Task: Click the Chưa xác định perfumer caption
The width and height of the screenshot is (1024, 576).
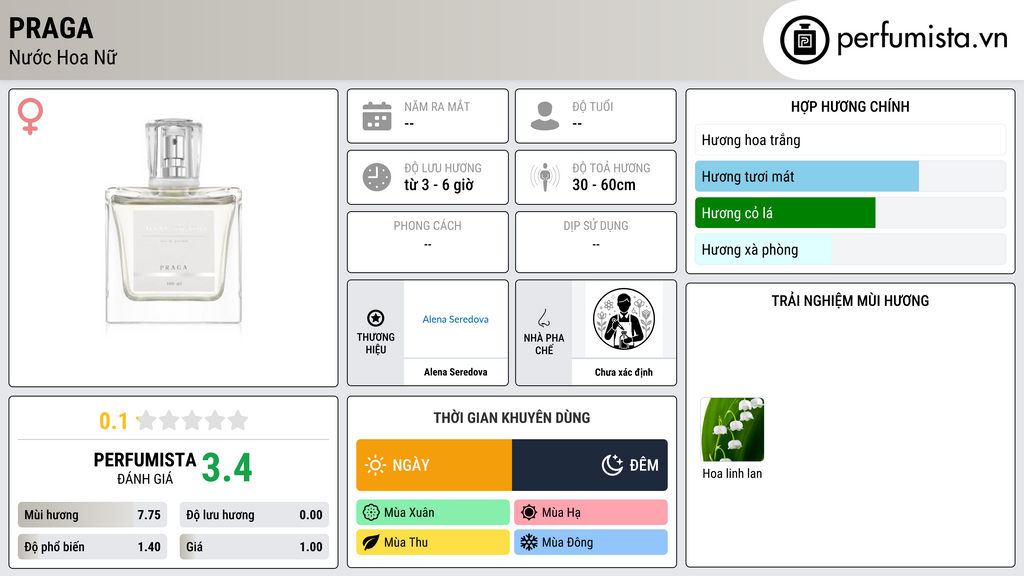Action: (624, 372)
